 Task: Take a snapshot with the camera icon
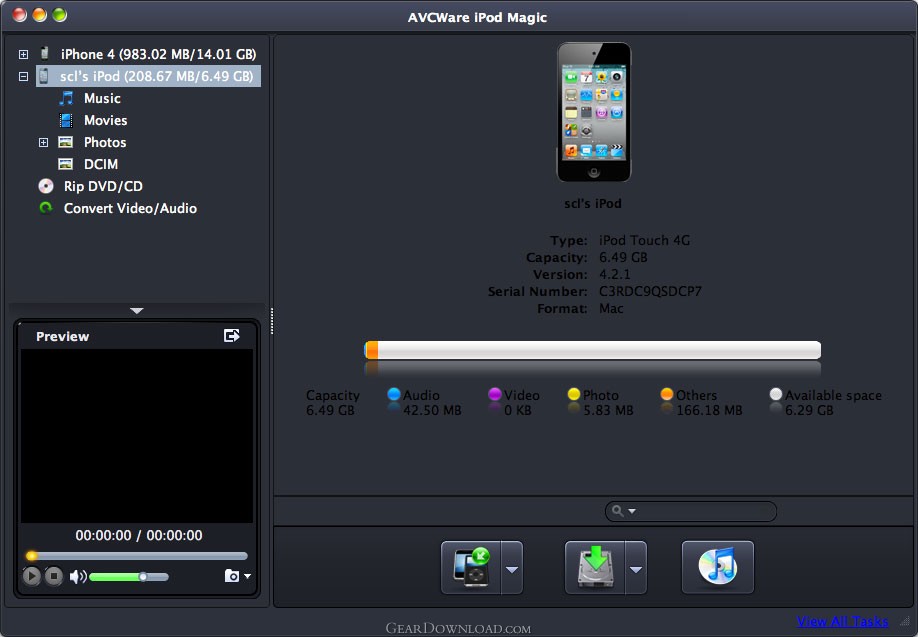pyautogui.click(x=232, y=576)
